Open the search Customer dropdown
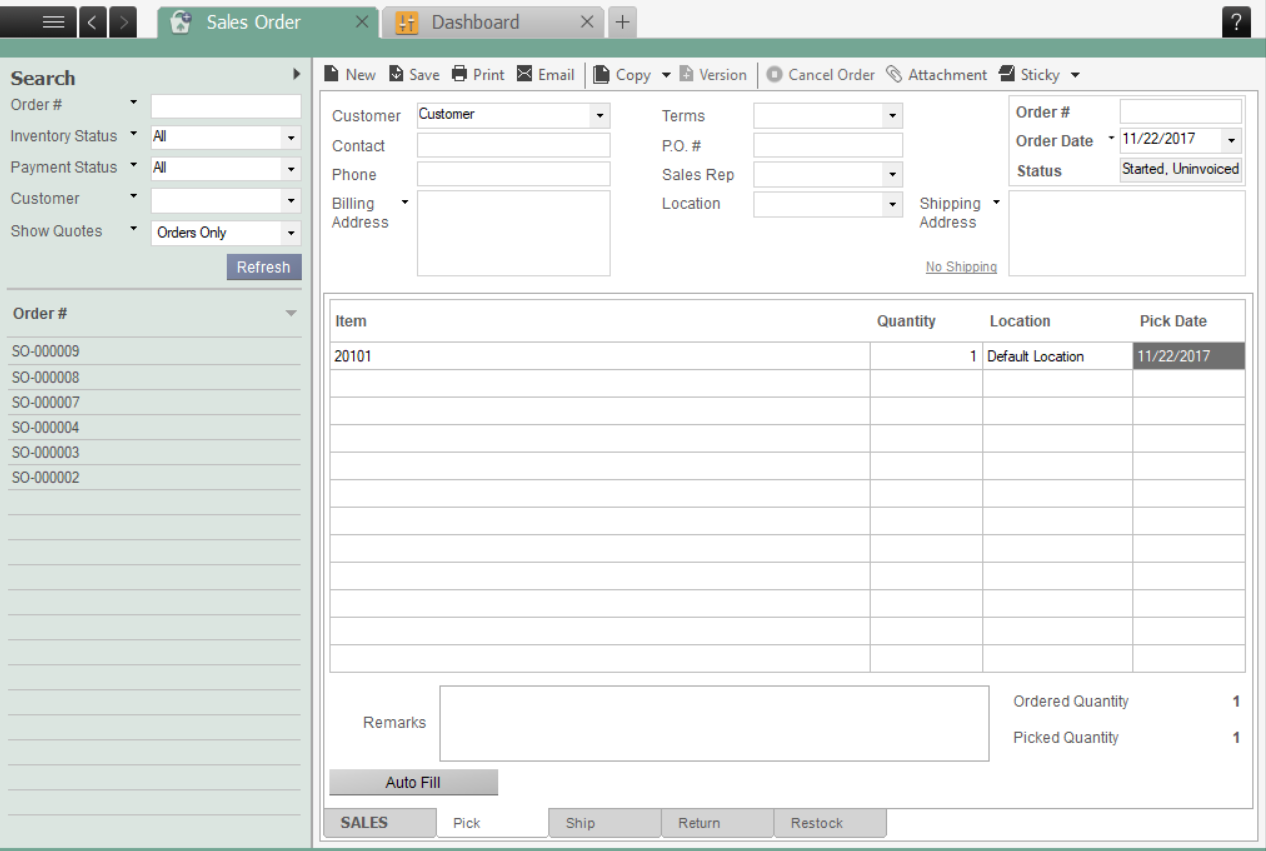1266x851 pixels. (x=291, y=200)
